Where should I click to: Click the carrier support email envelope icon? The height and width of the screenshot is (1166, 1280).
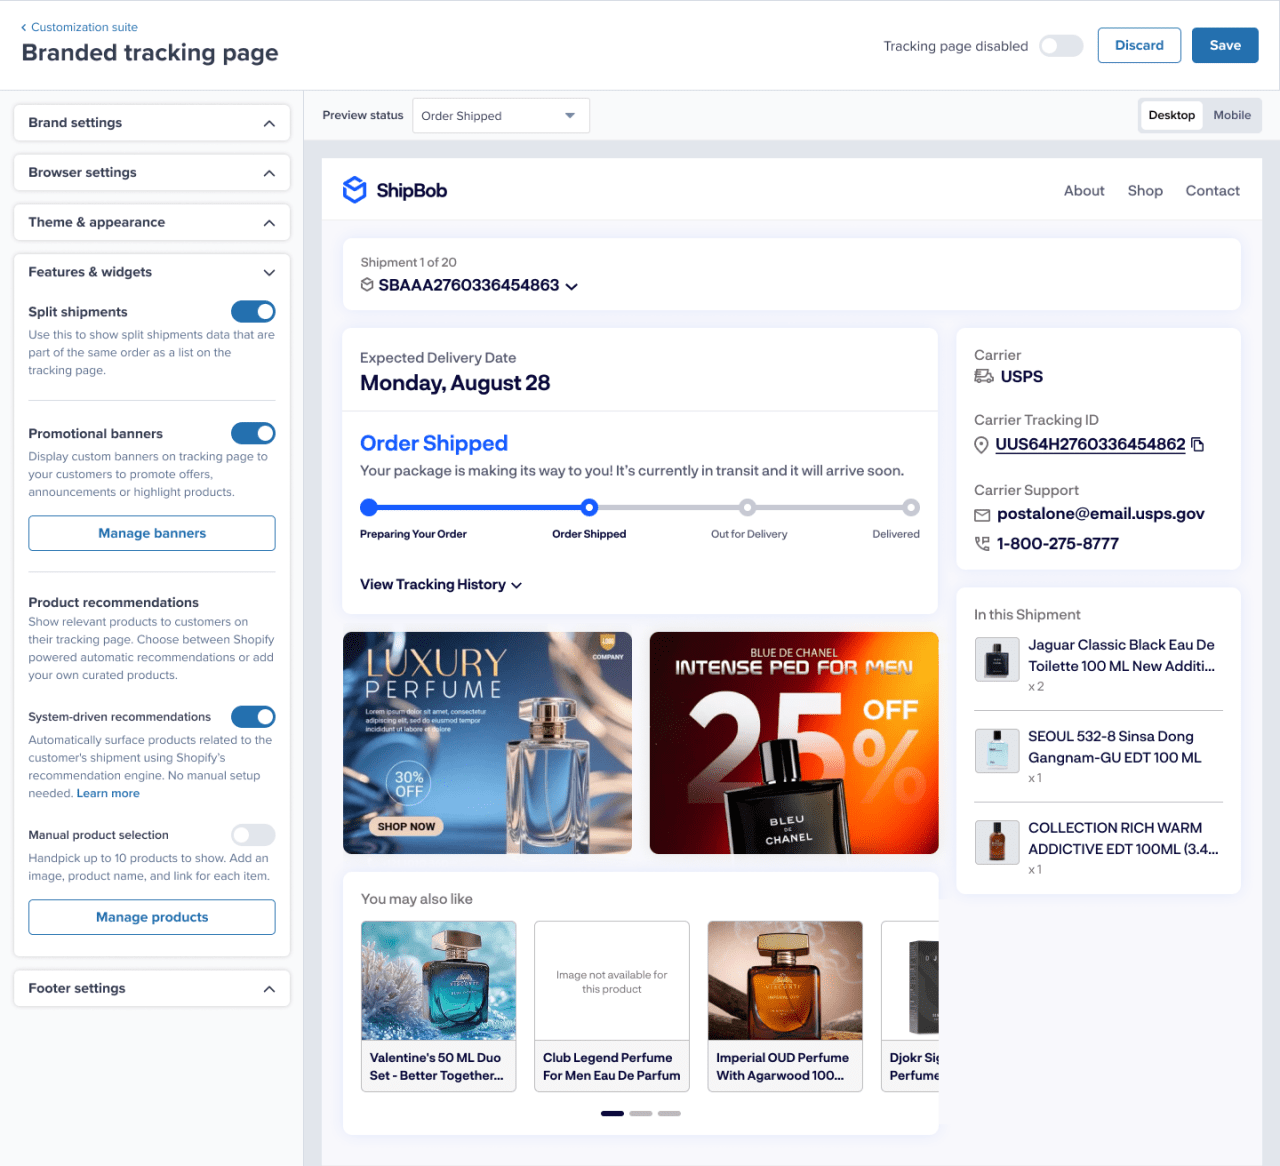pos(982,515)
